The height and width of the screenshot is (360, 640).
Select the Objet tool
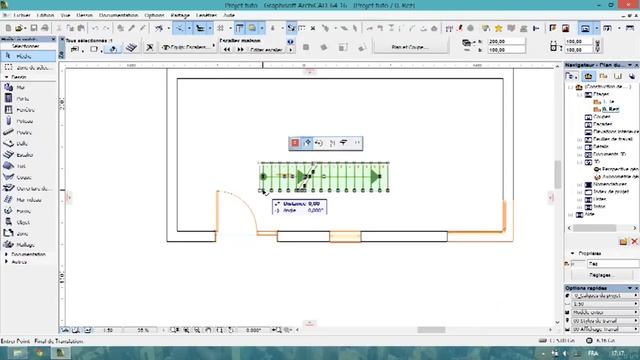point(28,222)
